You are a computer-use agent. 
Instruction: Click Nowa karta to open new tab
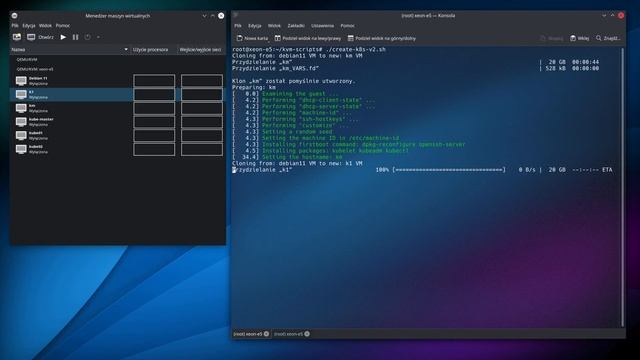coord(253,38)
